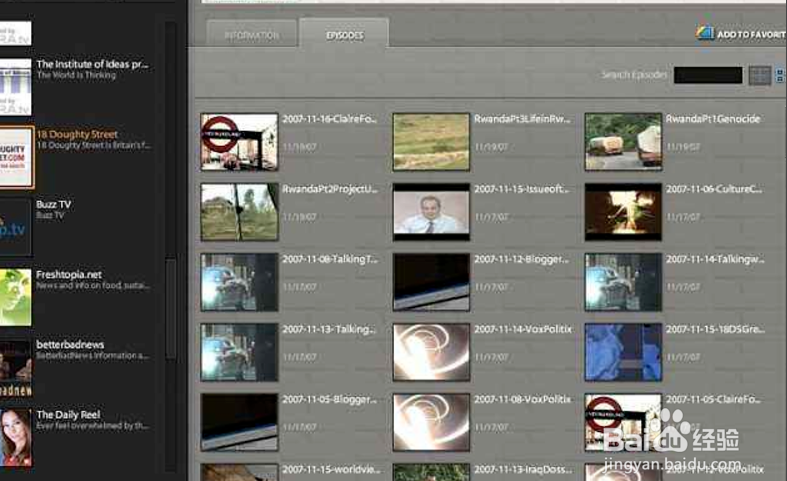Open the 2007-11-14-VoxPolitix episode thumbnail
Screen dimensions: 787x481
(431, 352)
